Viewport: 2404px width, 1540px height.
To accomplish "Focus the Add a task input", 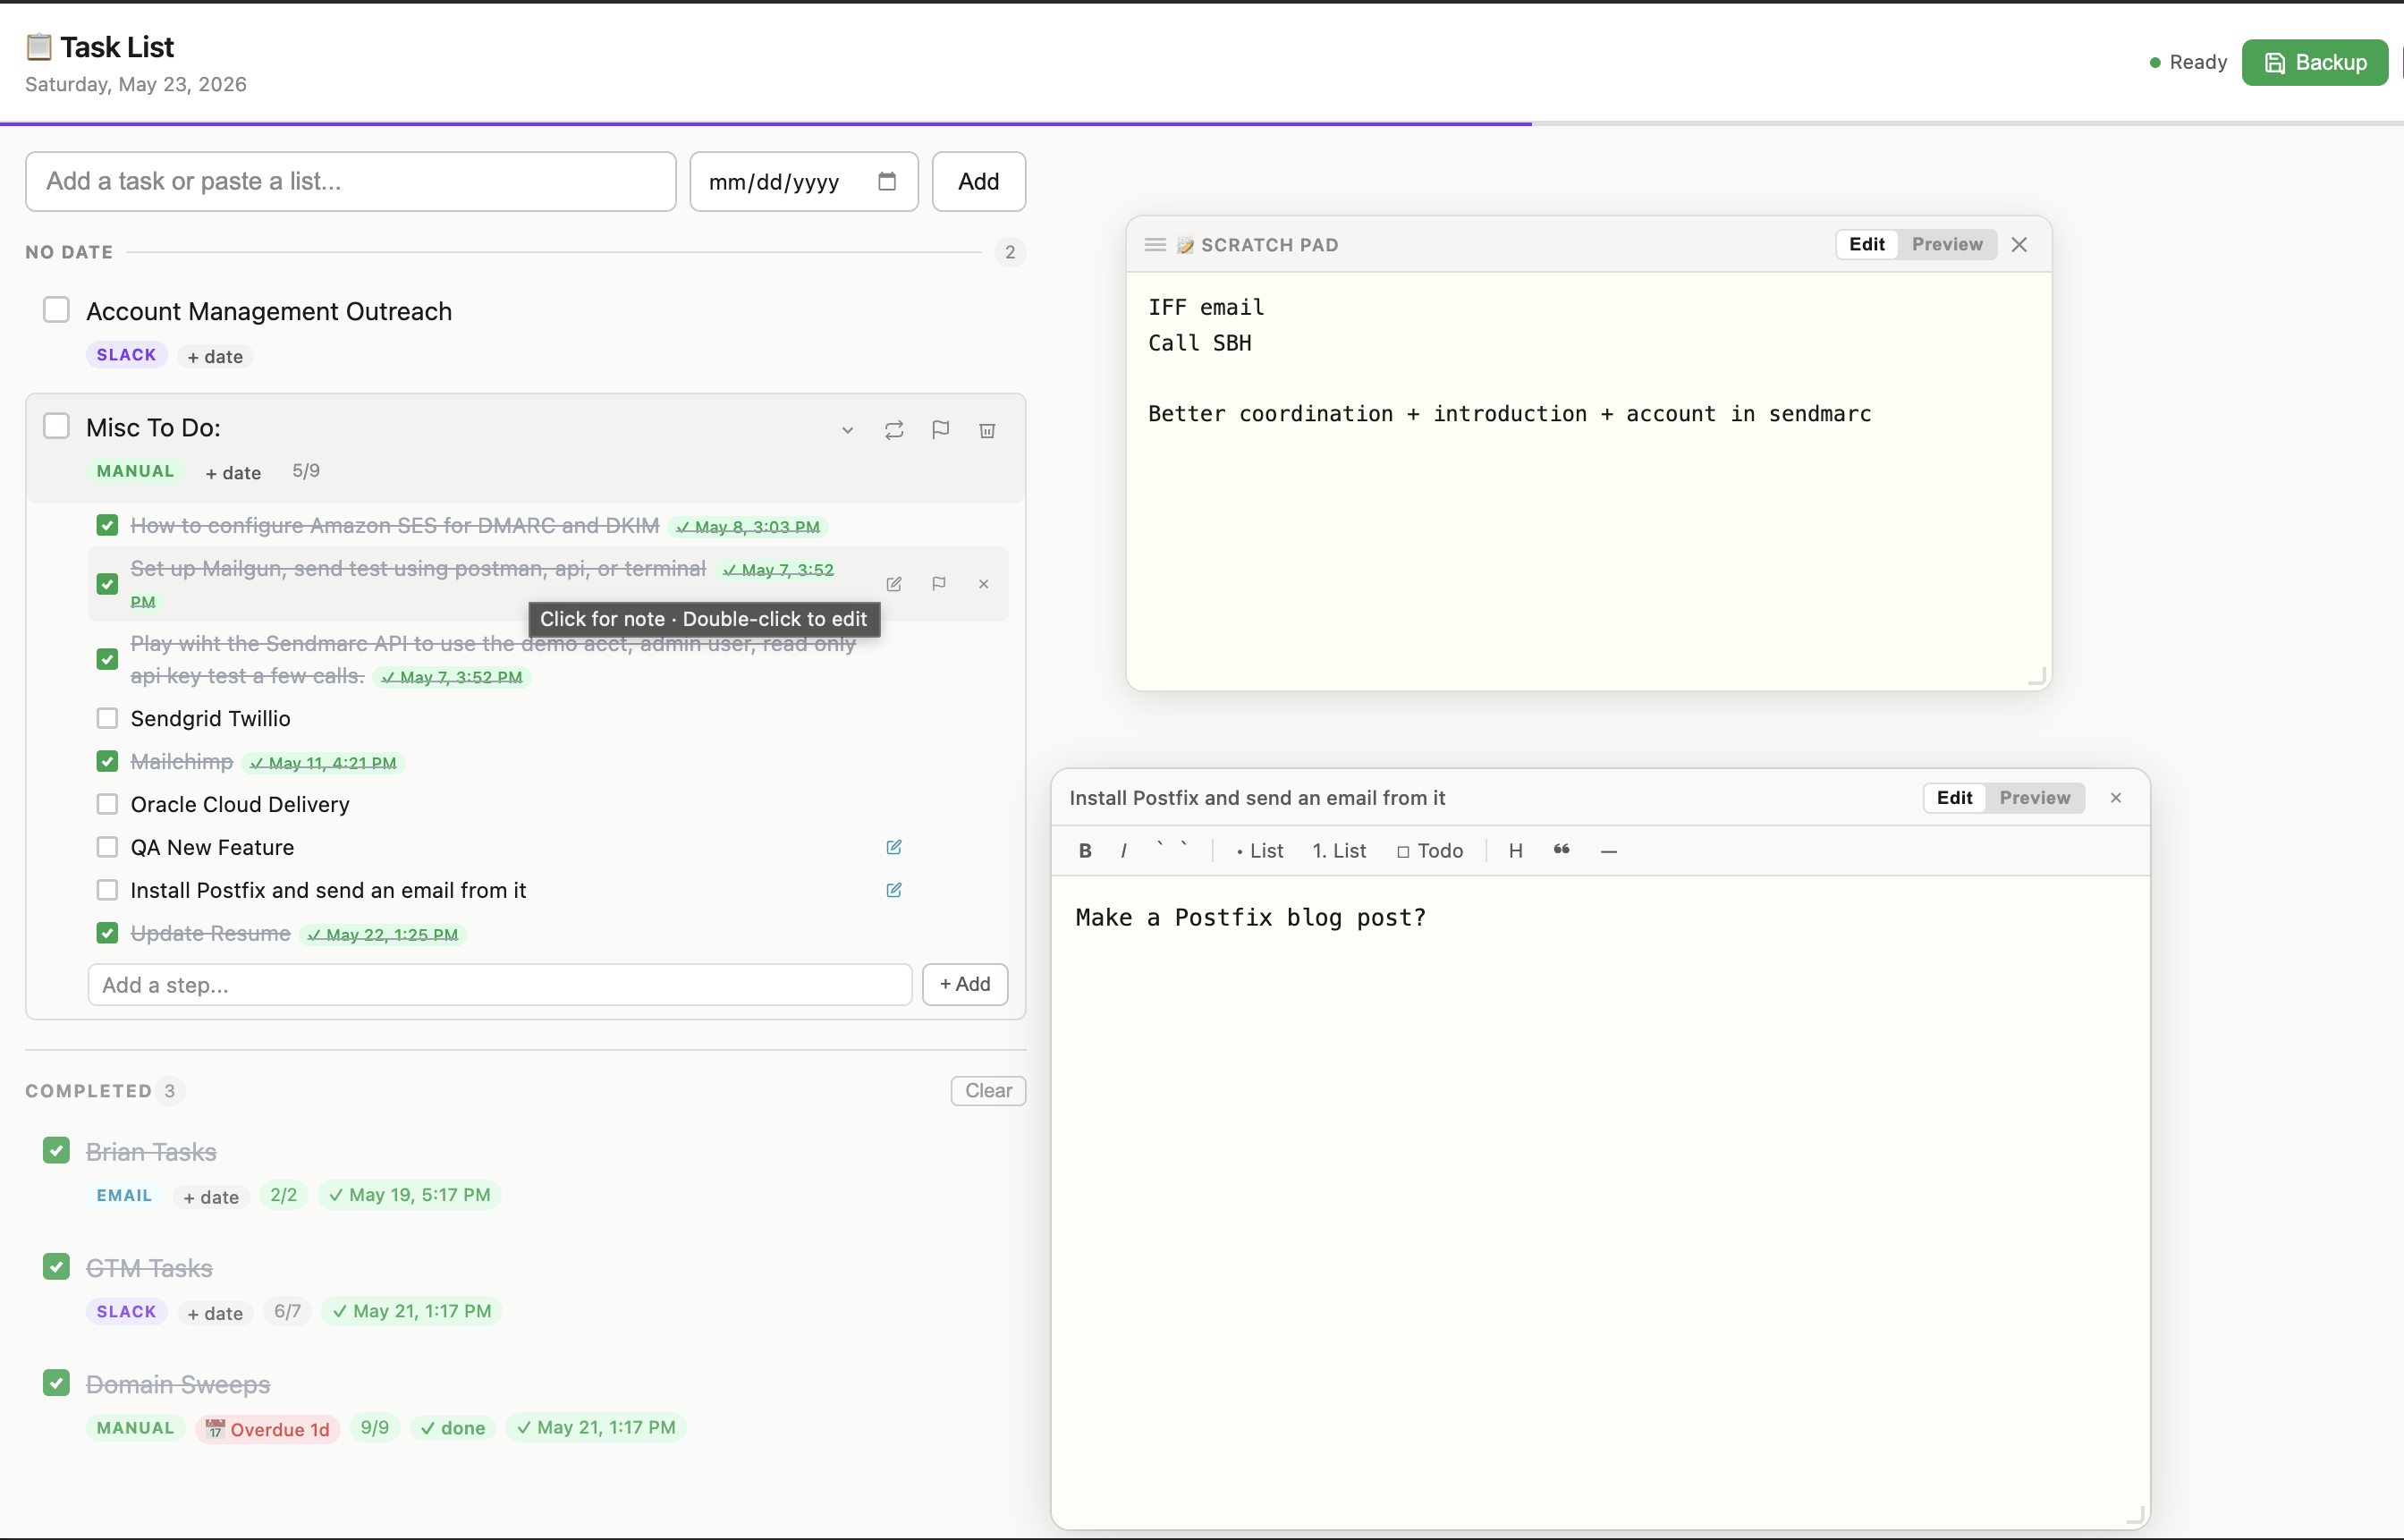I will (351, 181).
